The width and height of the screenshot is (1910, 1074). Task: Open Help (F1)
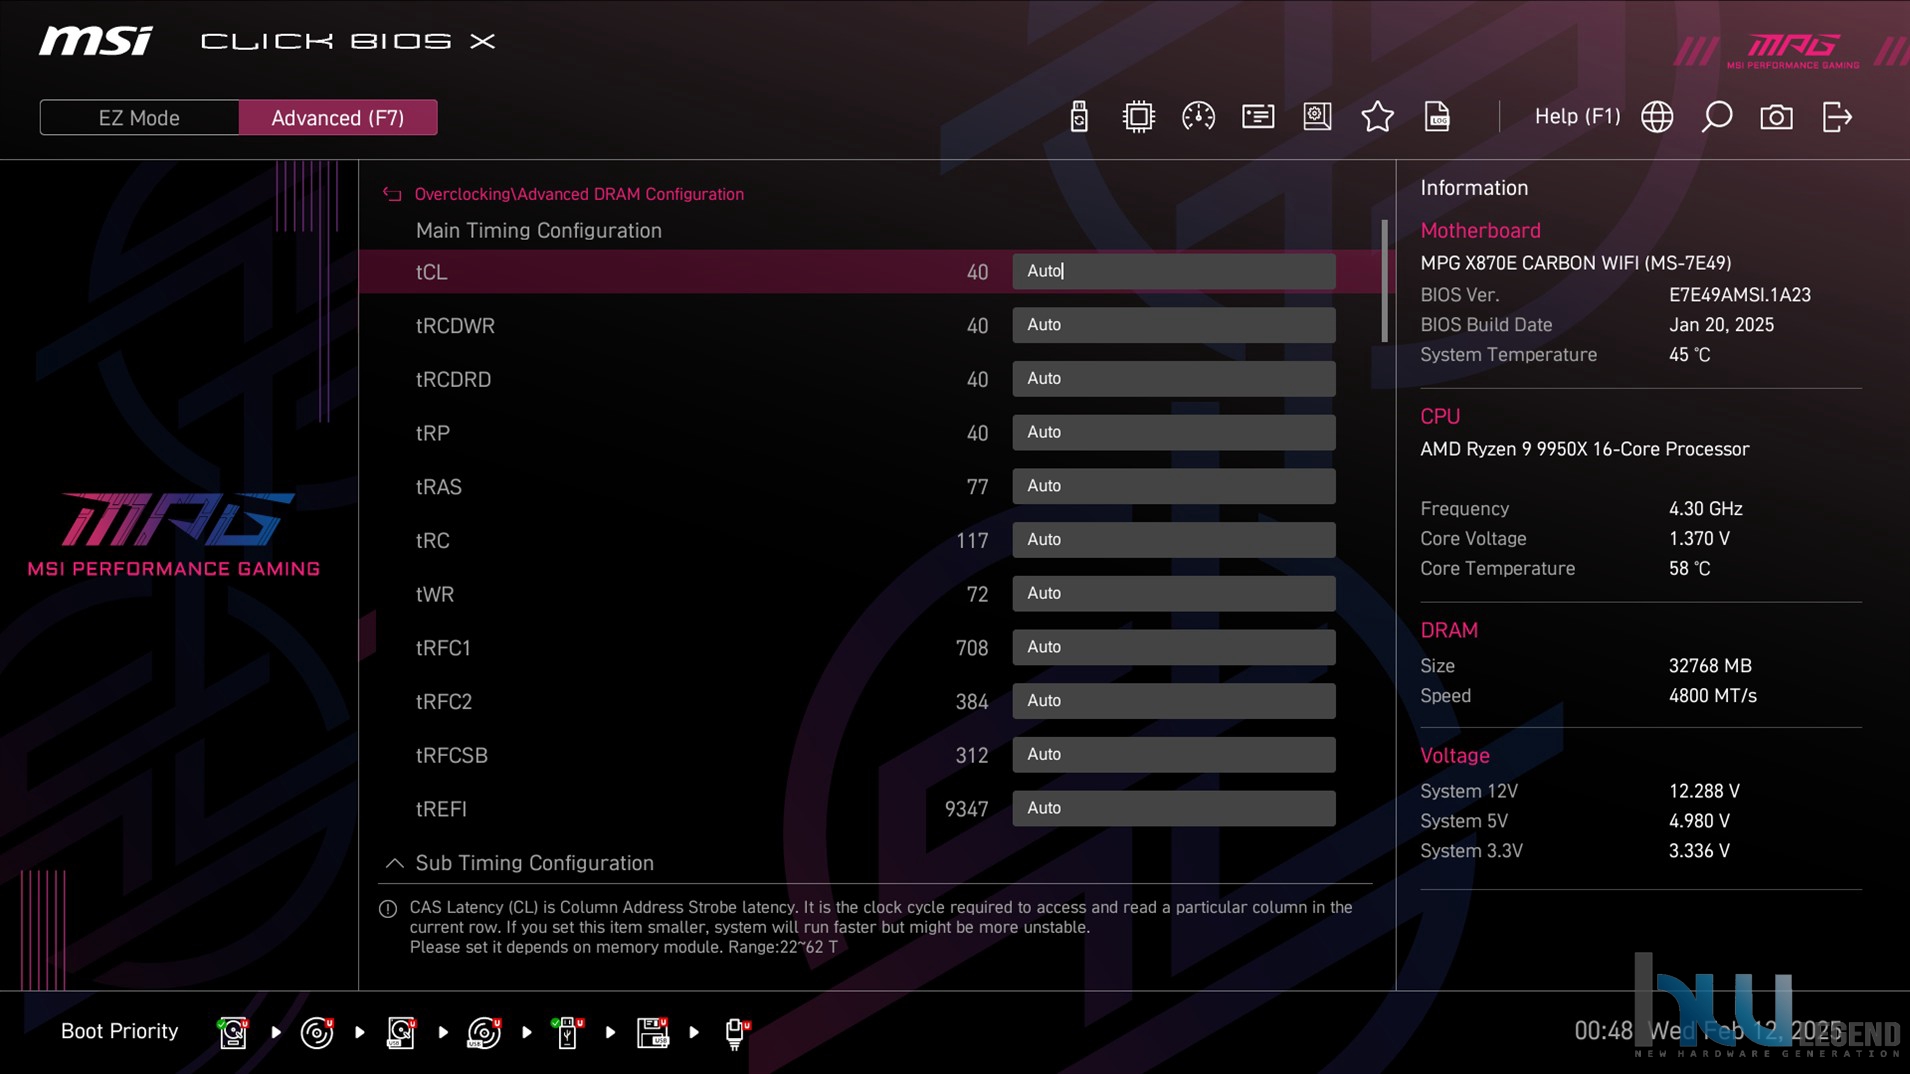pyautogui.click(x=1577, y=117)
